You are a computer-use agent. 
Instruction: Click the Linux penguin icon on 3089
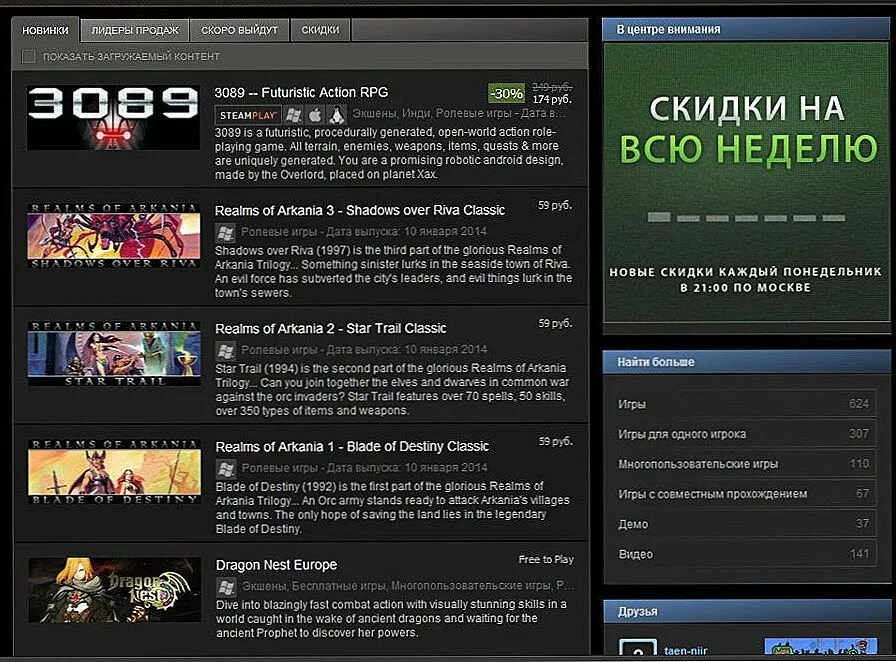coord(337,115)
